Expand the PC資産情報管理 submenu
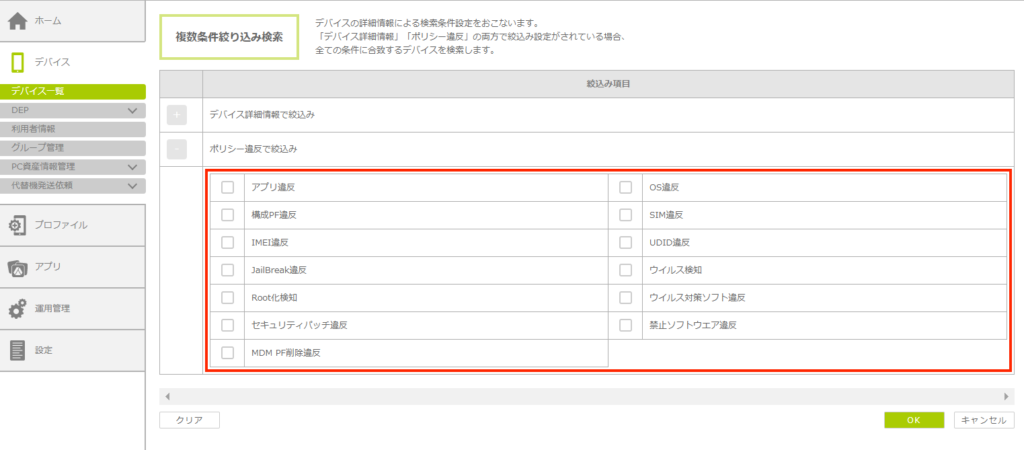The height and width of the screenshot is (450, 1024). pyautogui.click(x=133, y=167)
